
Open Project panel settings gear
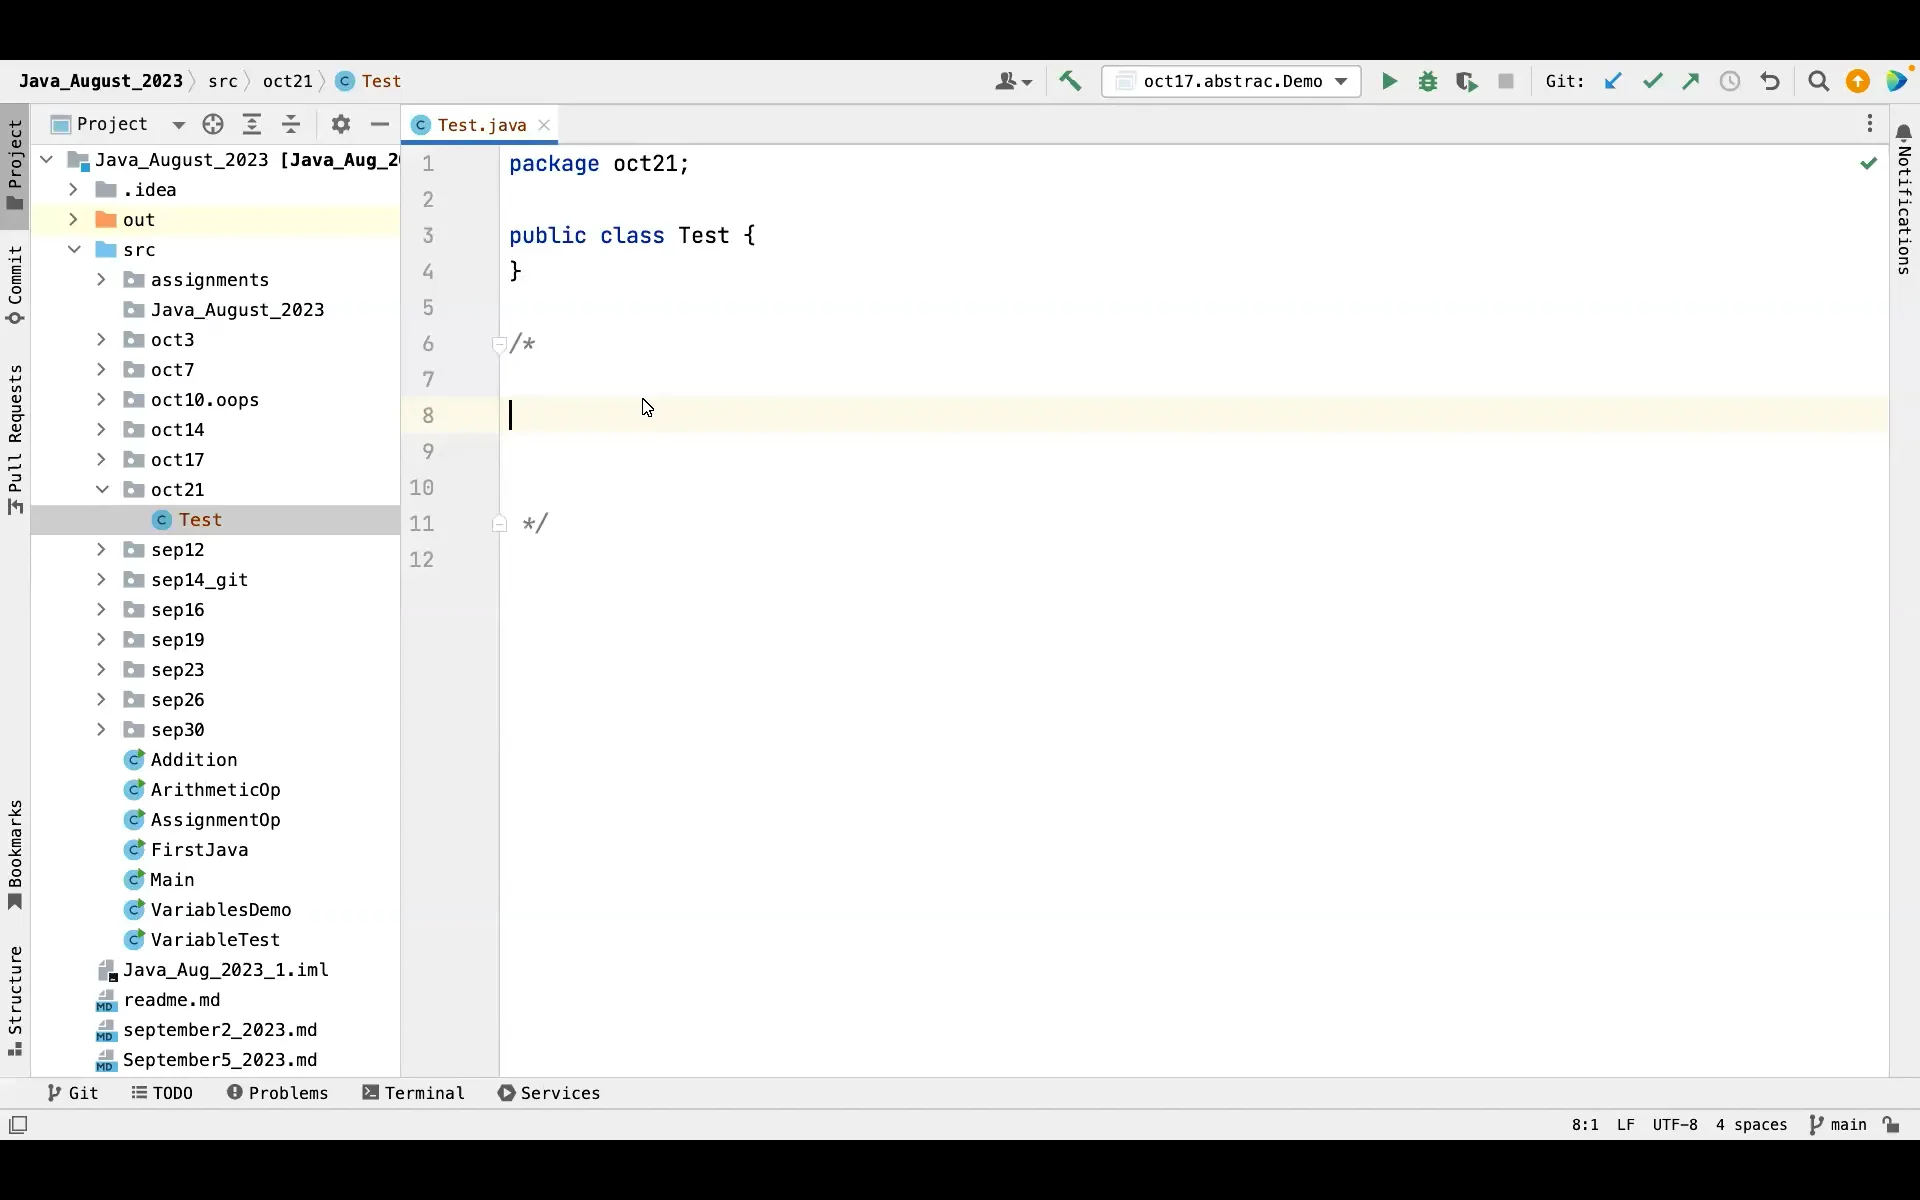341,124
